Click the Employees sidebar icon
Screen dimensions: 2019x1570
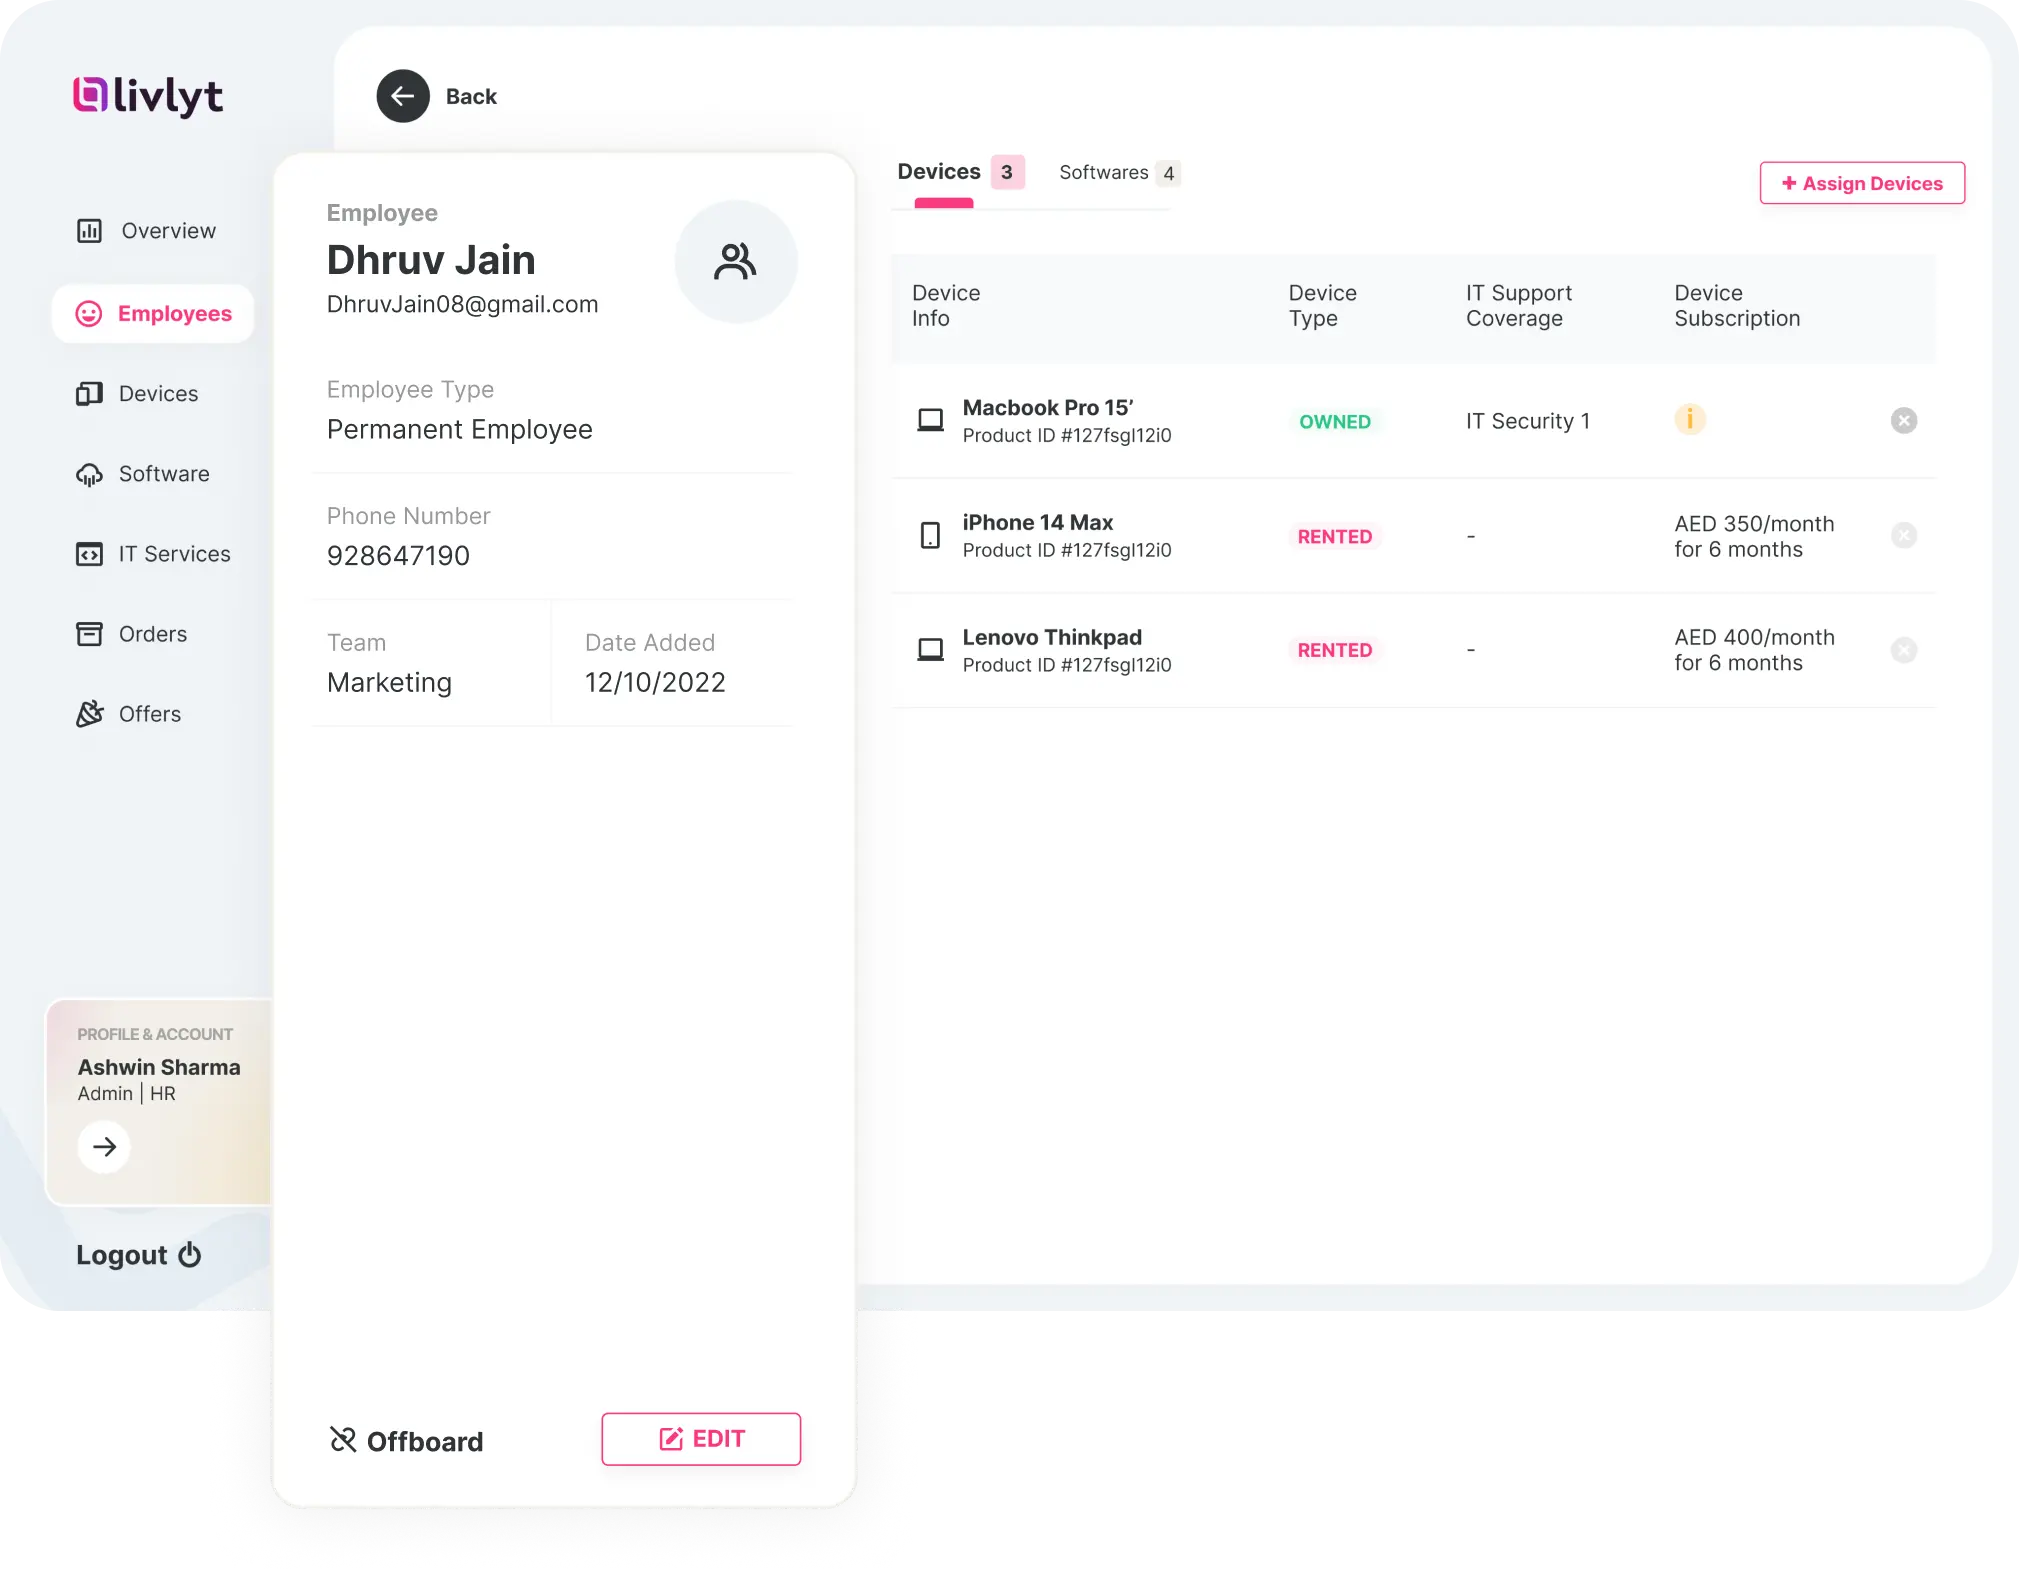88,313
